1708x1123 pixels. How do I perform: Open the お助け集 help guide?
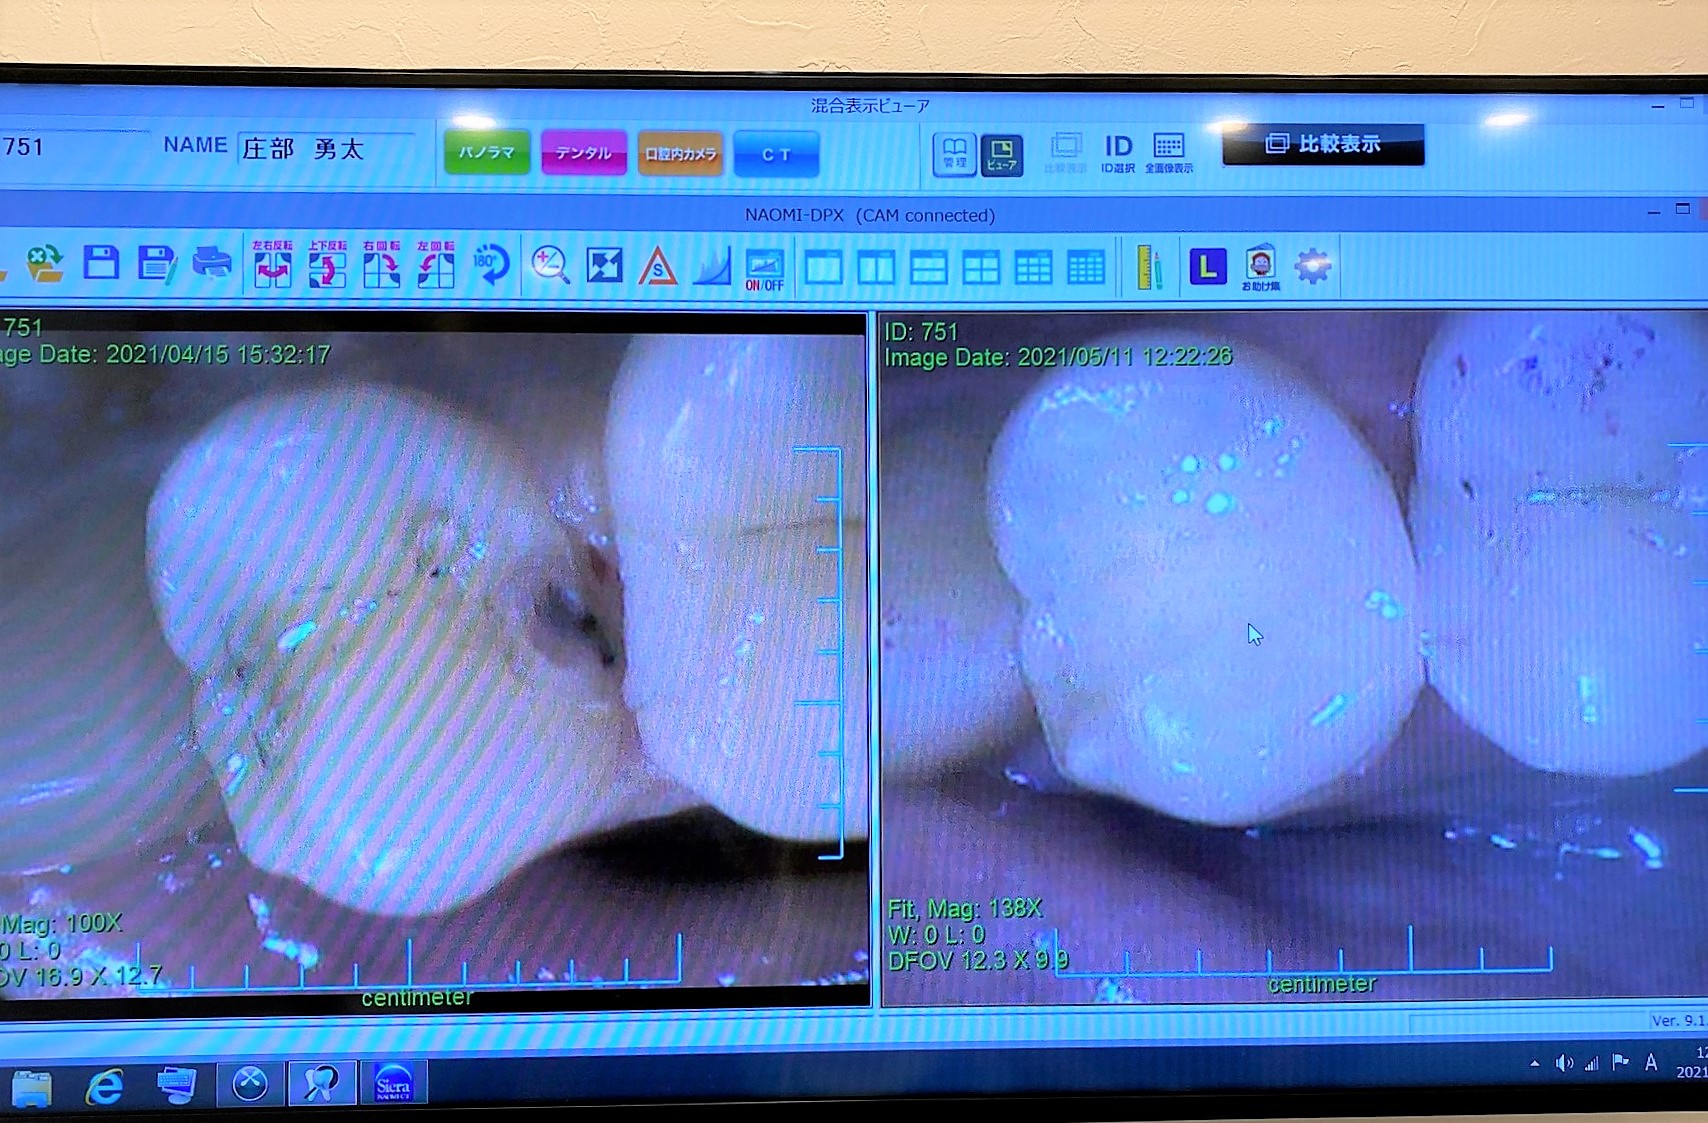coord(1261,267)
